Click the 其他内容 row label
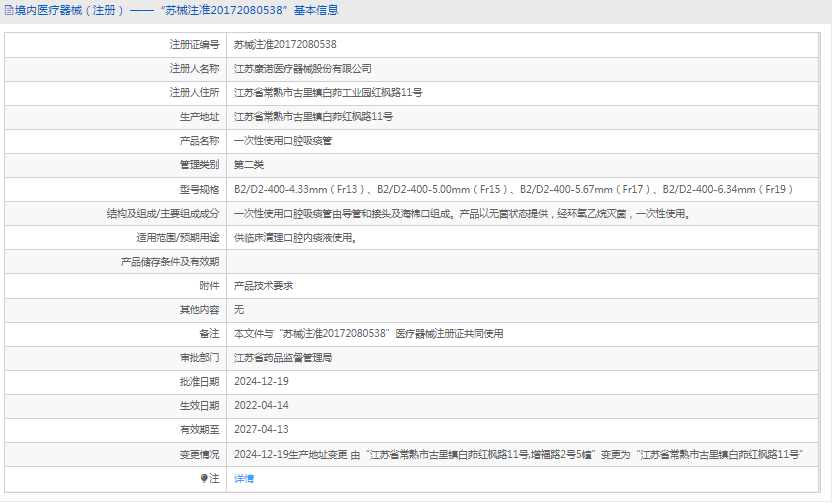832x504 pixels. [200, 310]
